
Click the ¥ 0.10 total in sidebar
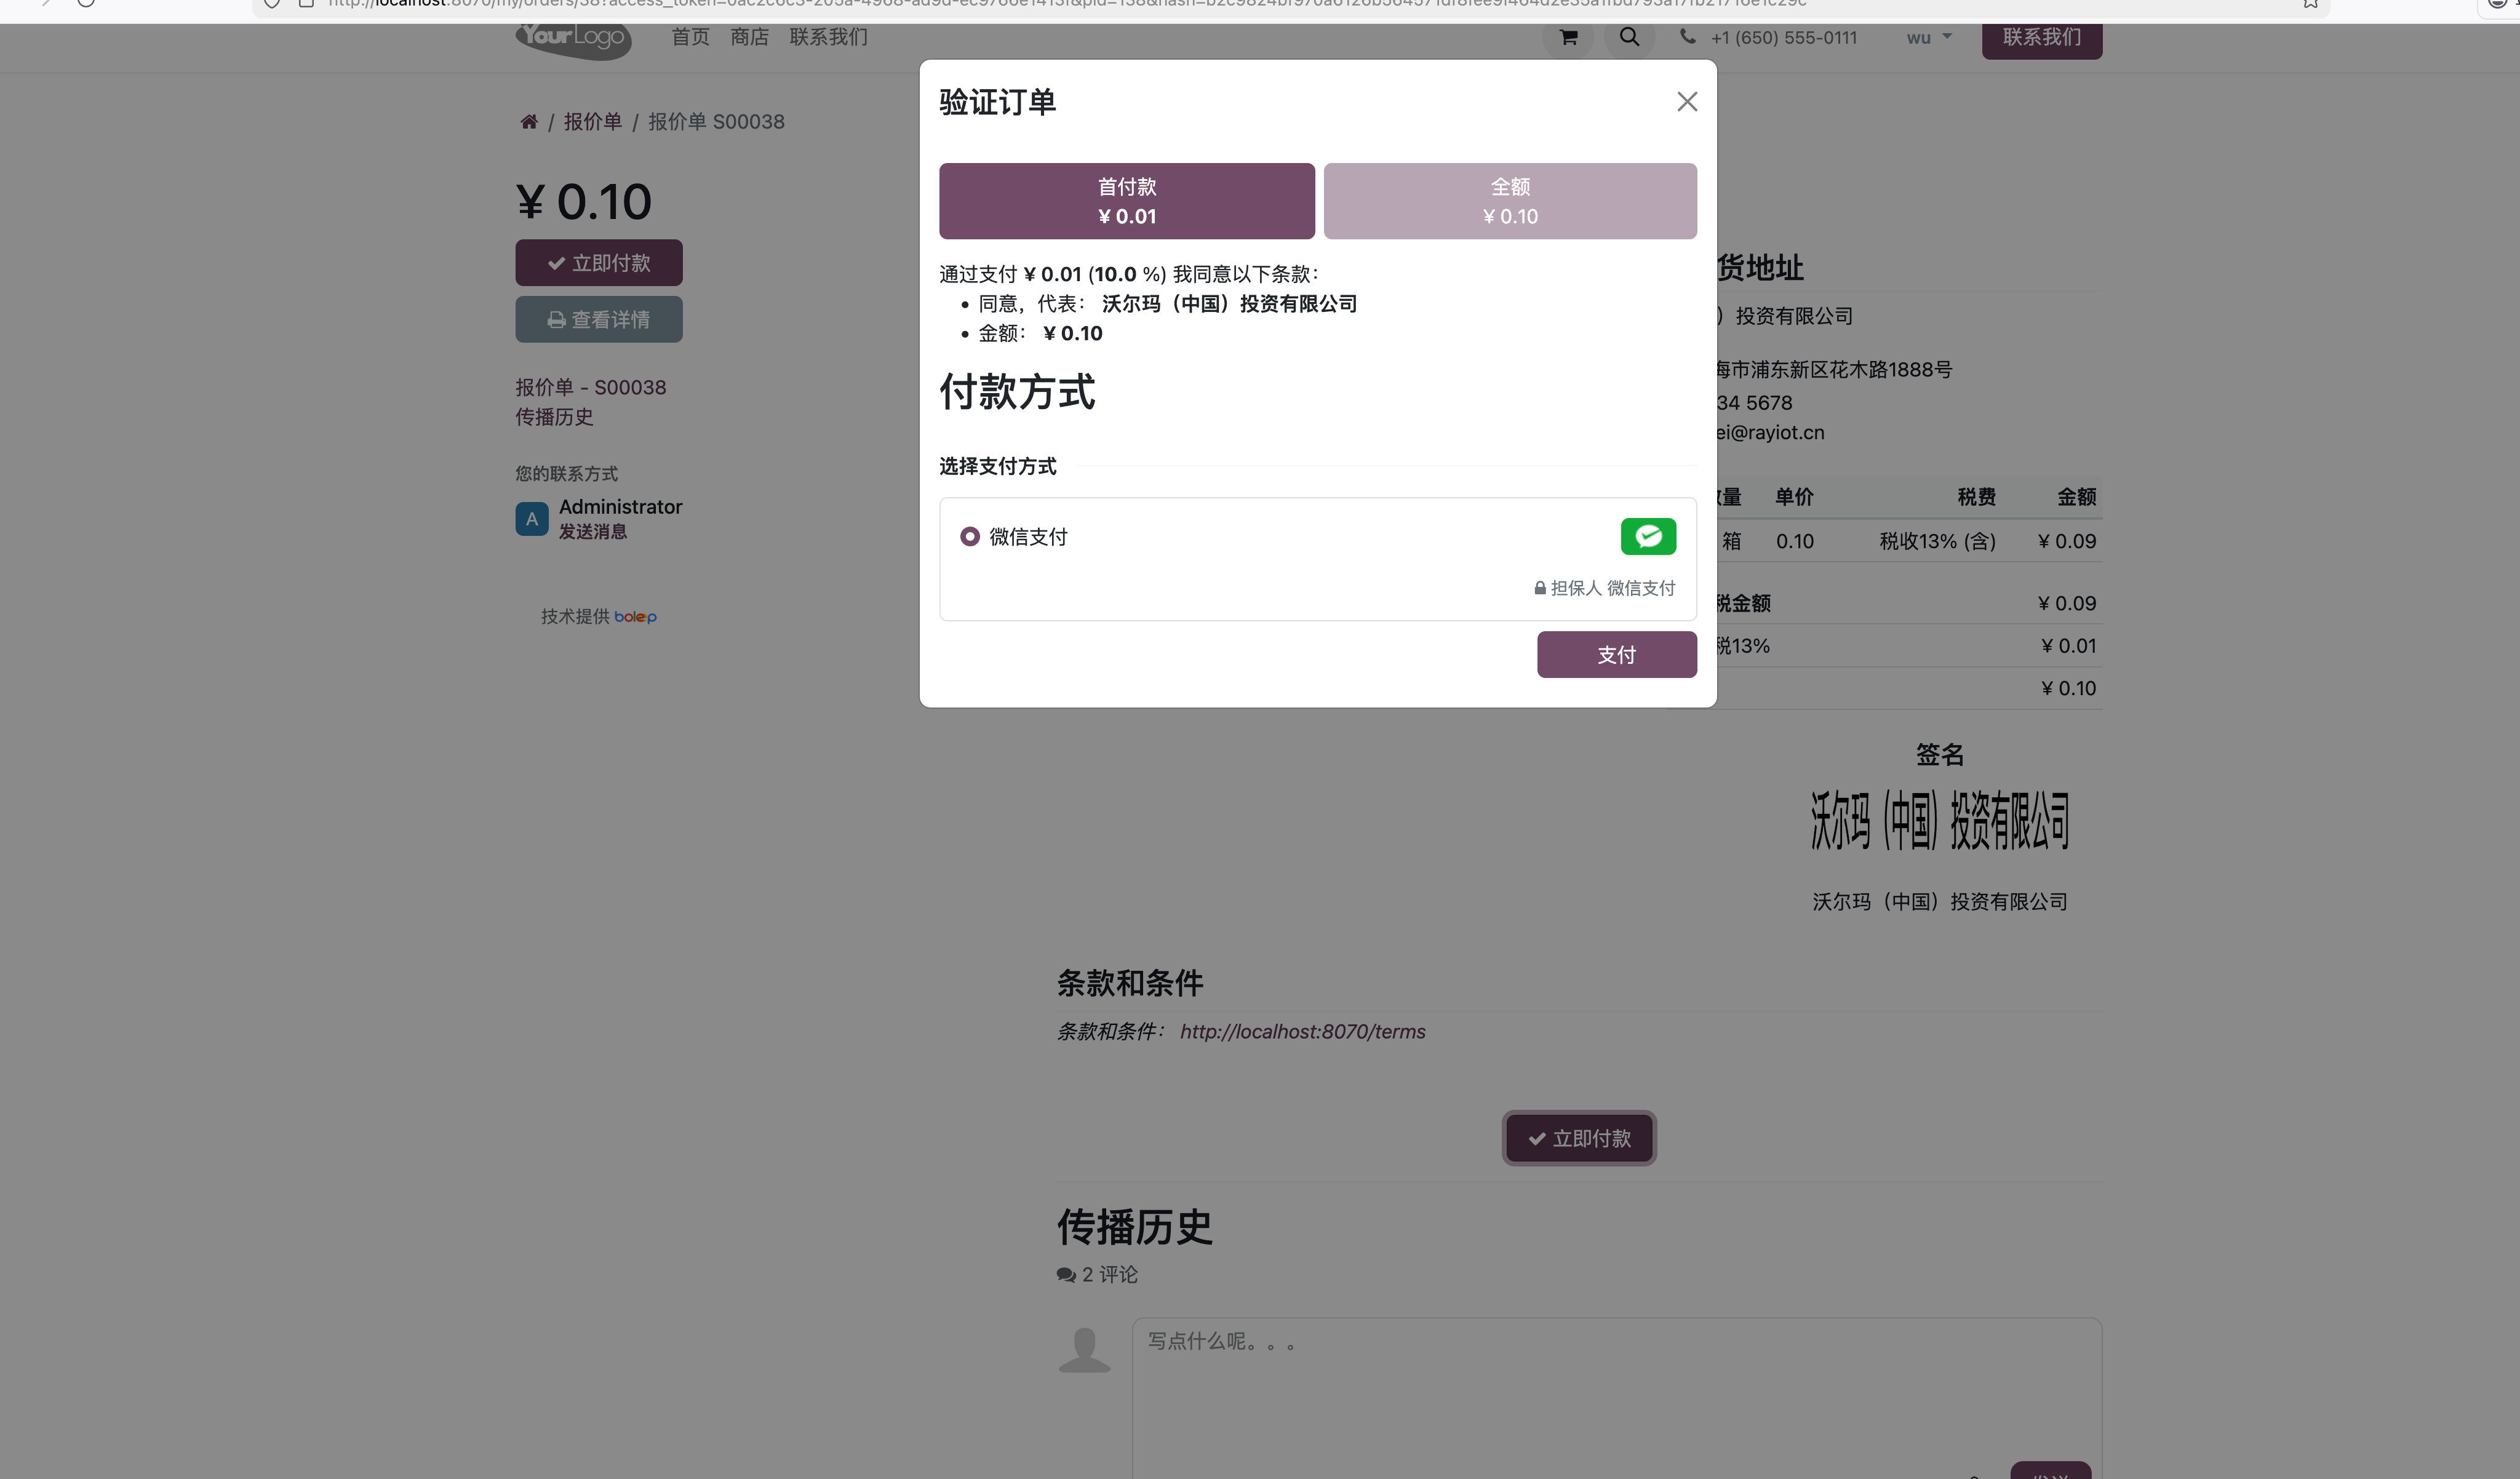coord(584,202)
